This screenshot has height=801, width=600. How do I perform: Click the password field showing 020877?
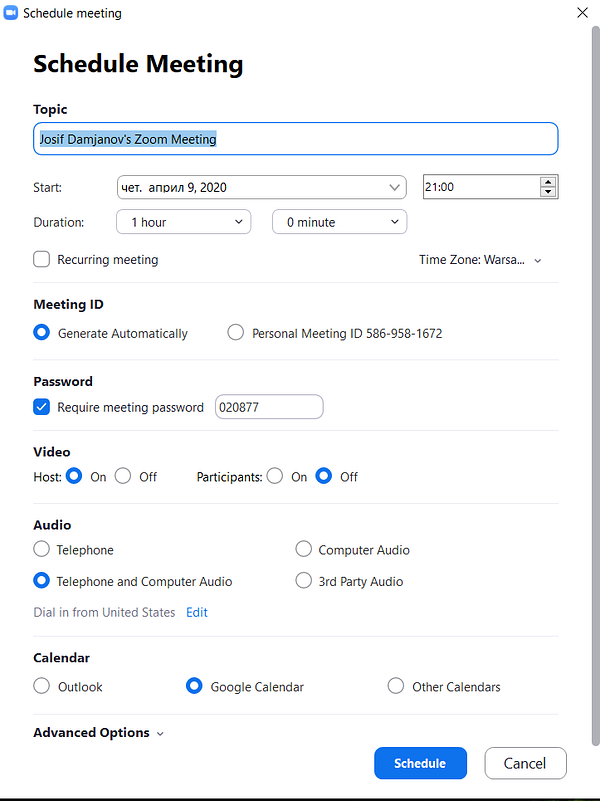tap(269, 407)
